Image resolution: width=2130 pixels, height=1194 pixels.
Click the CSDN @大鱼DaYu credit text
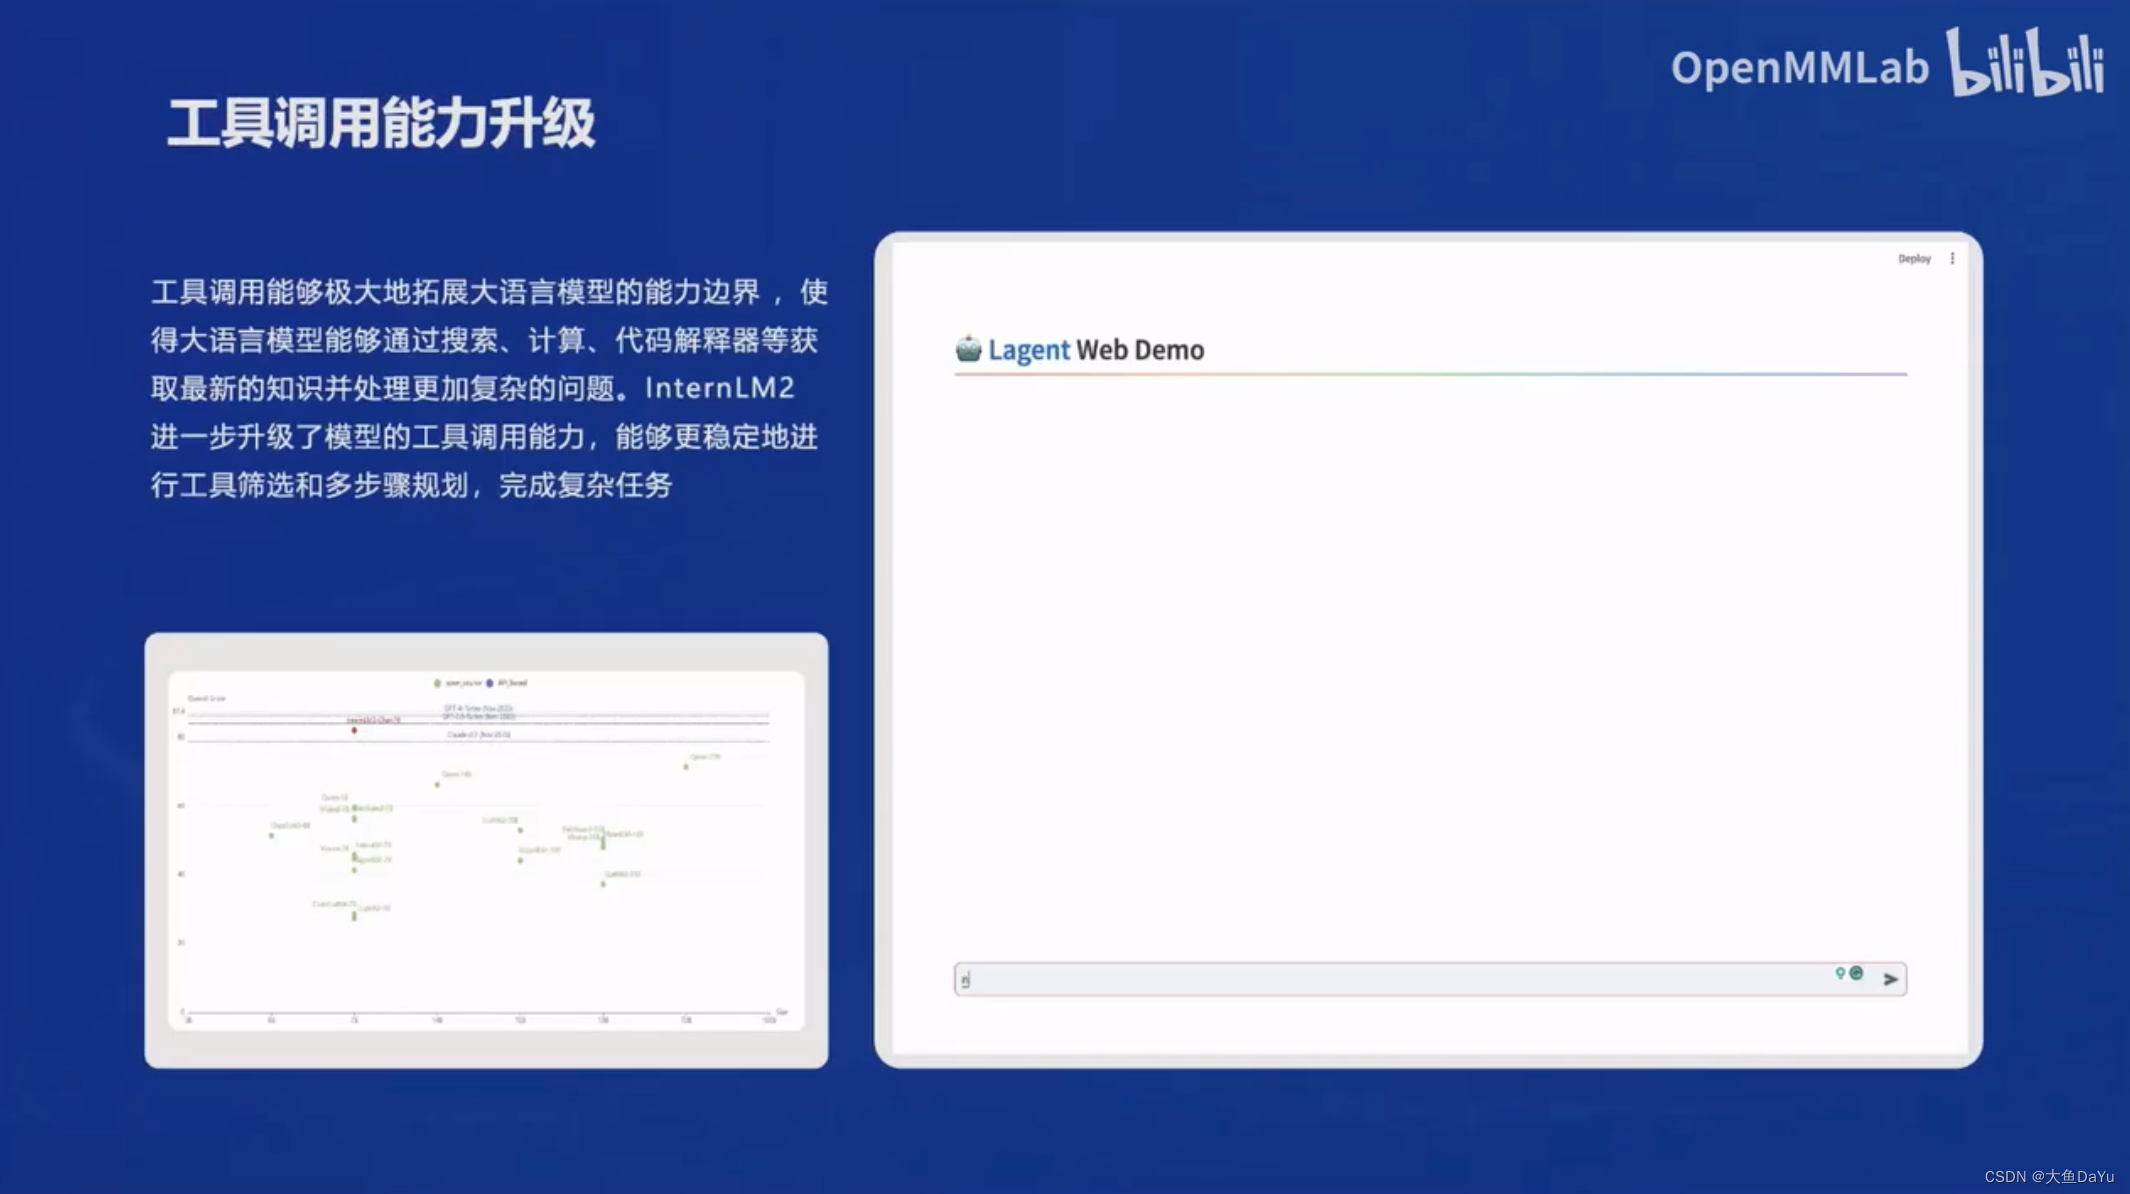[2049, 1177]
